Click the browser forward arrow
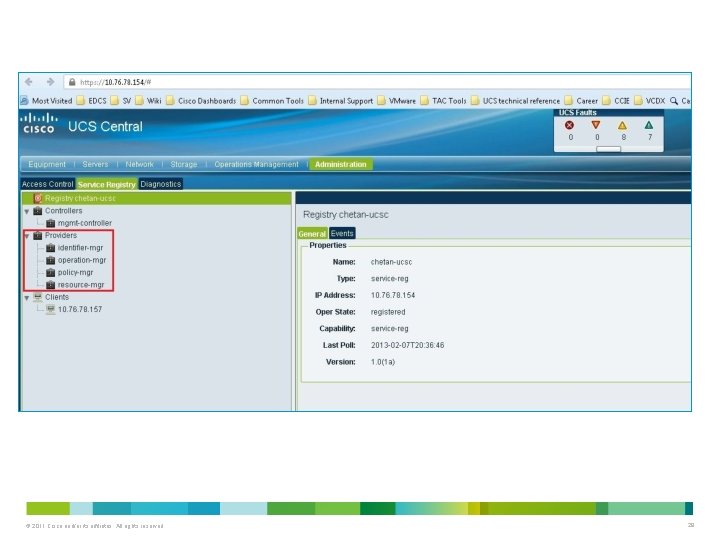The height and width of the screenshot is (540, 720). [x=50, y=82]
